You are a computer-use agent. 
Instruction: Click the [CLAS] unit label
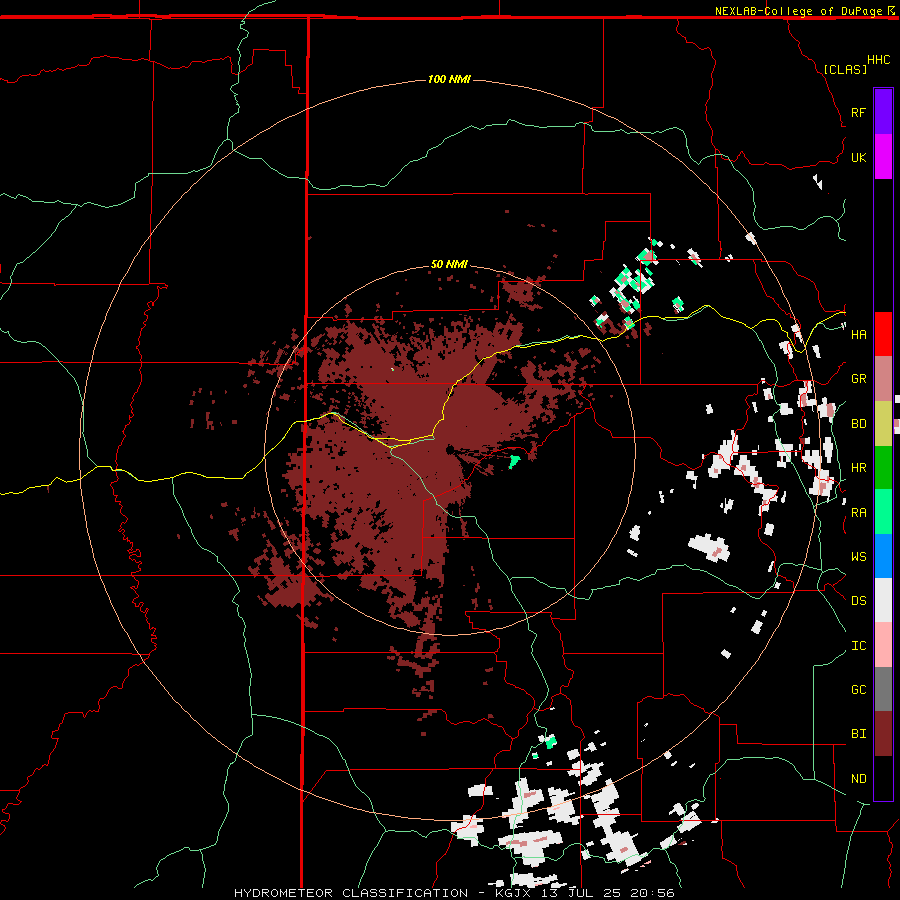tap(845, 69)
